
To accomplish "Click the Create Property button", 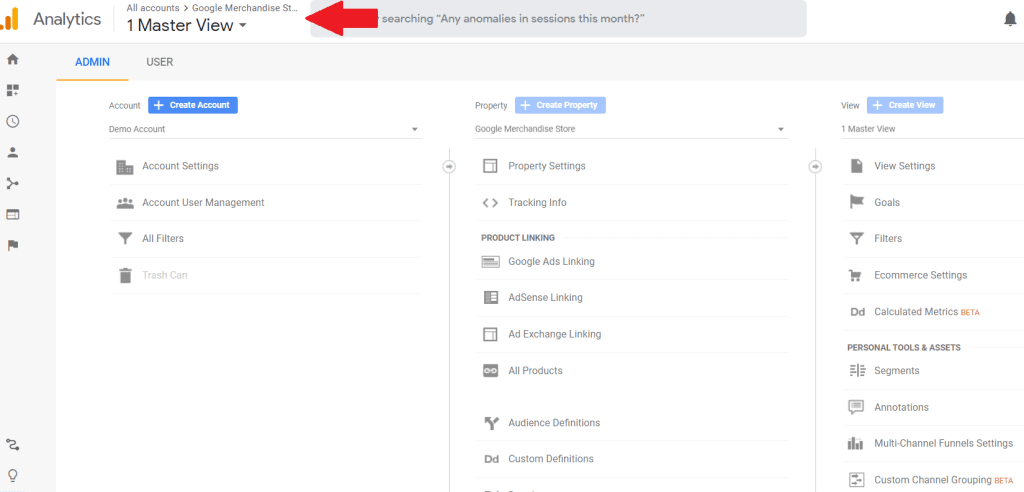I will click(x=560, y=105).
